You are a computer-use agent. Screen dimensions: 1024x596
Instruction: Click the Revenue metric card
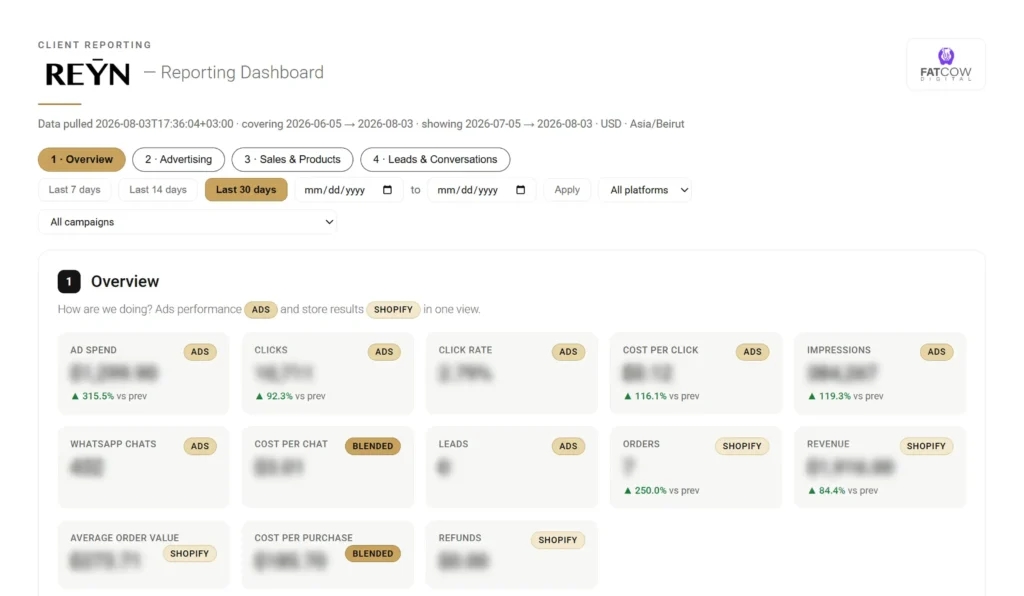click(880, 467)
